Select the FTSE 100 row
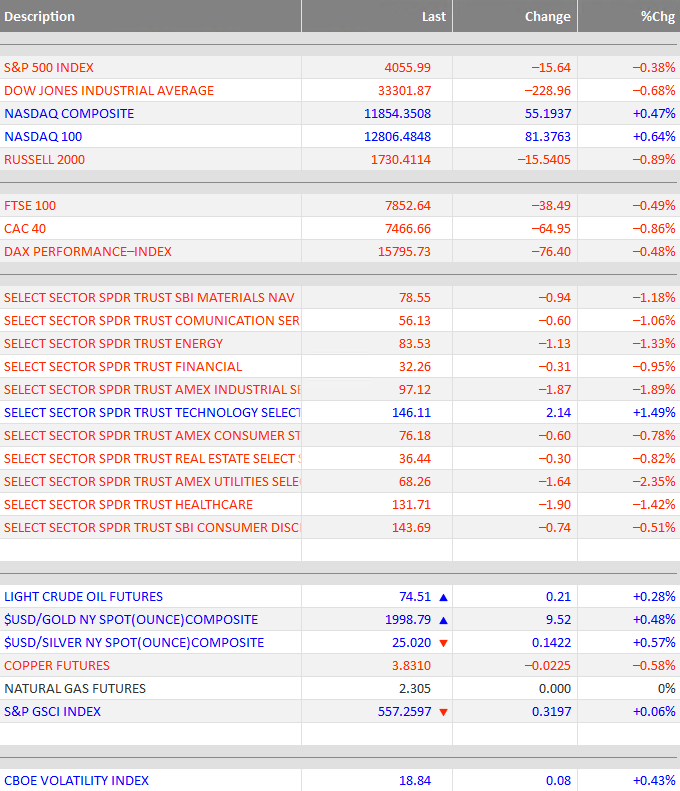 pos(340,206)
